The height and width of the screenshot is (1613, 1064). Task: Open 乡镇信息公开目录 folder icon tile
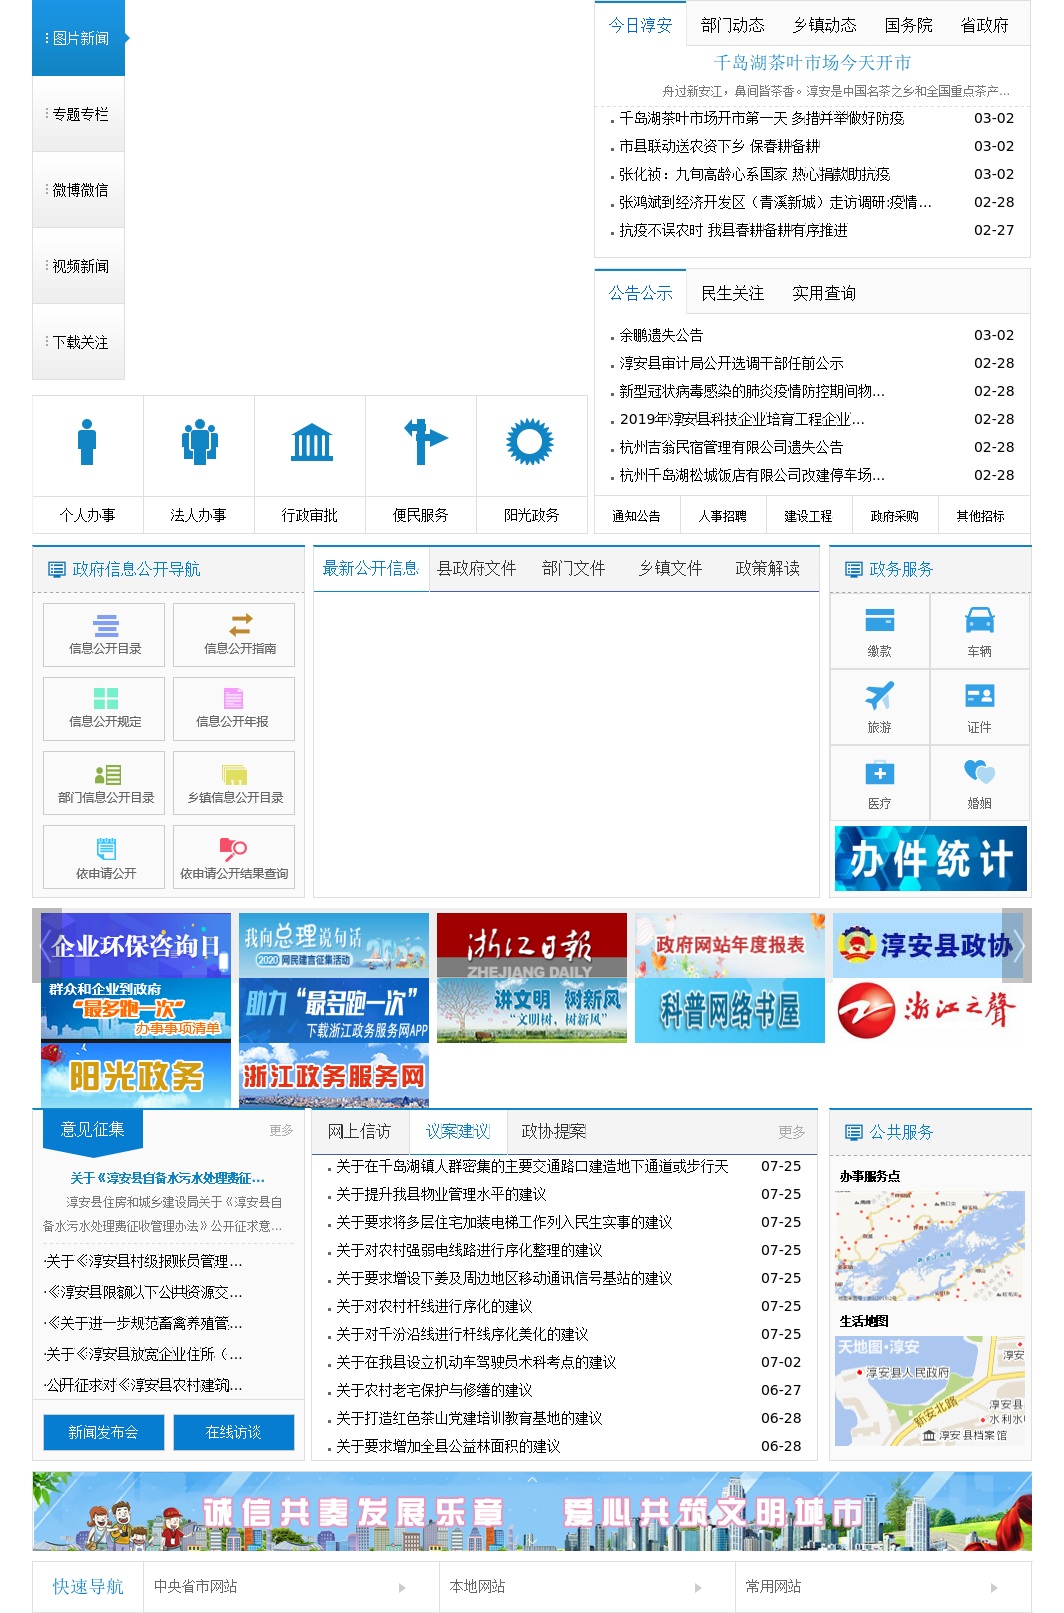tap(234, 783)
